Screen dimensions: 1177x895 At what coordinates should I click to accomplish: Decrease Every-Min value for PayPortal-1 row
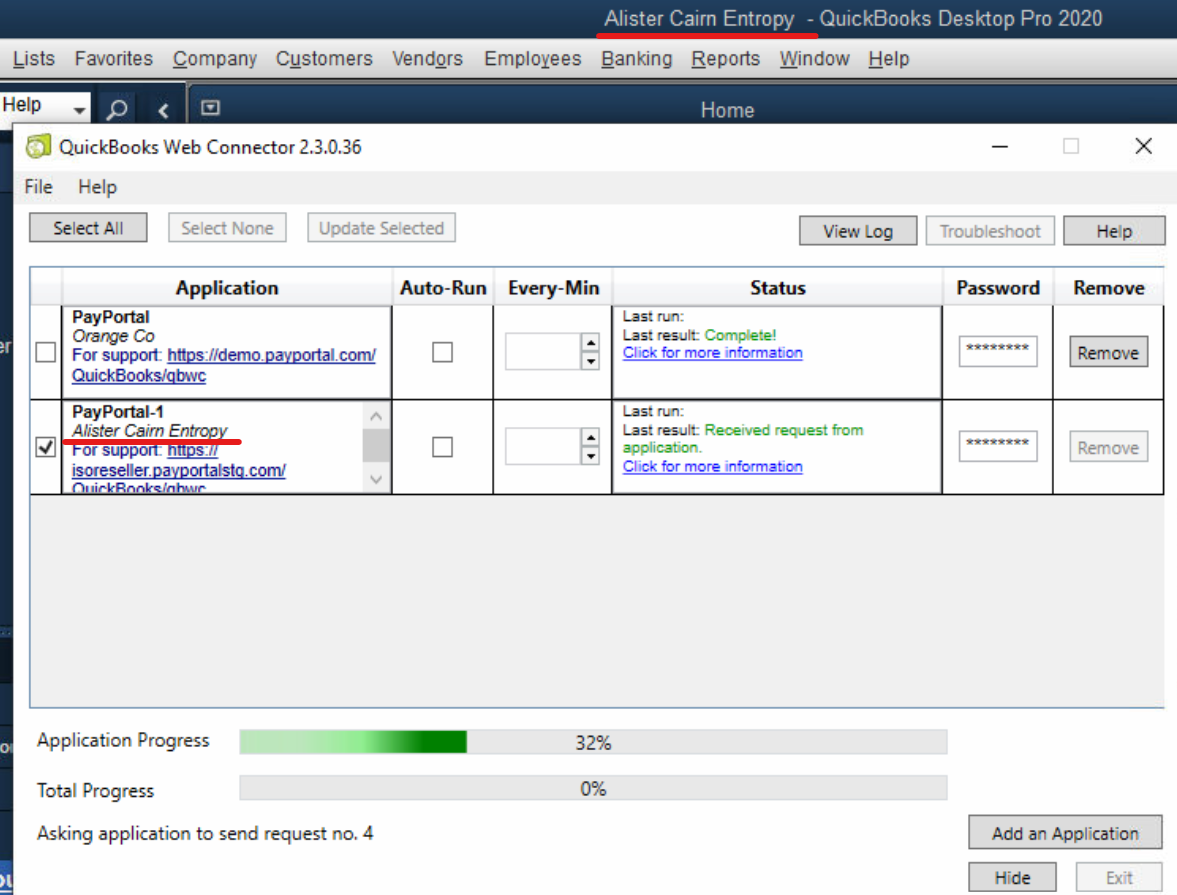point(591,456)
